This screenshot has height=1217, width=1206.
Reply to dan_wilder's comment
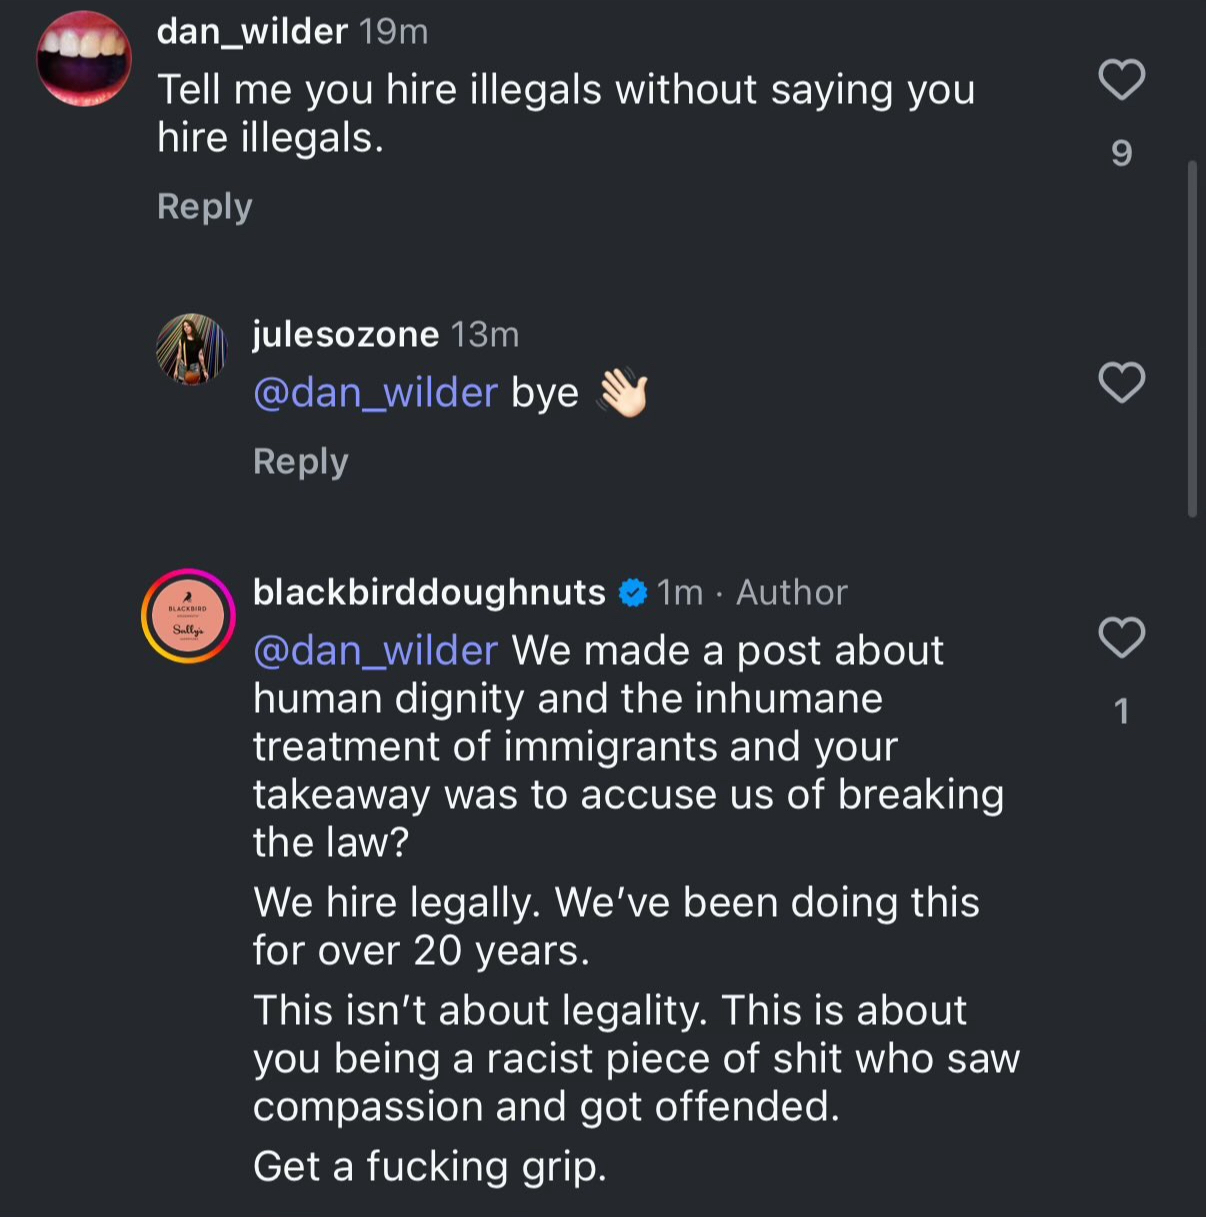(x=204, y=206)
